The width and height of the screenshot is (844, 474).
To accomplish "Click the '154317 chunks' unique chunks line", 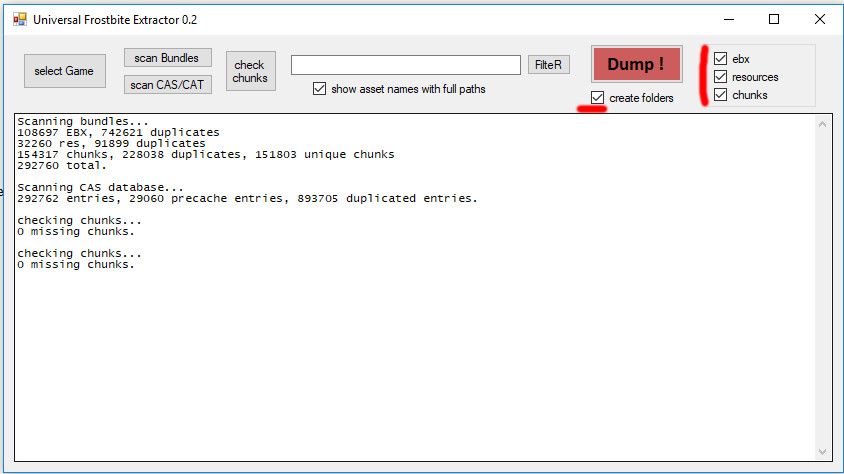I will [206, 154].
